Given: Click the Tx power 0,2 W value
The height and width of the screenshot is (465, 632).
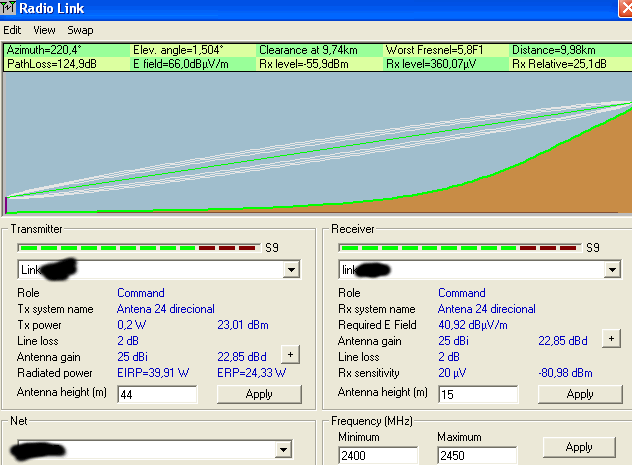Looking at the screenshot, I should (x=132, y=325).
